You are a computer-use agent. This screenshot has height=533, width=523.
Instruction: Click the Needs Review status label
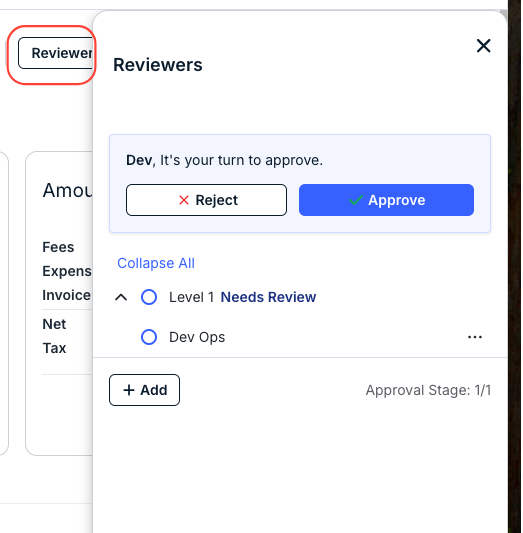[268, 297]
